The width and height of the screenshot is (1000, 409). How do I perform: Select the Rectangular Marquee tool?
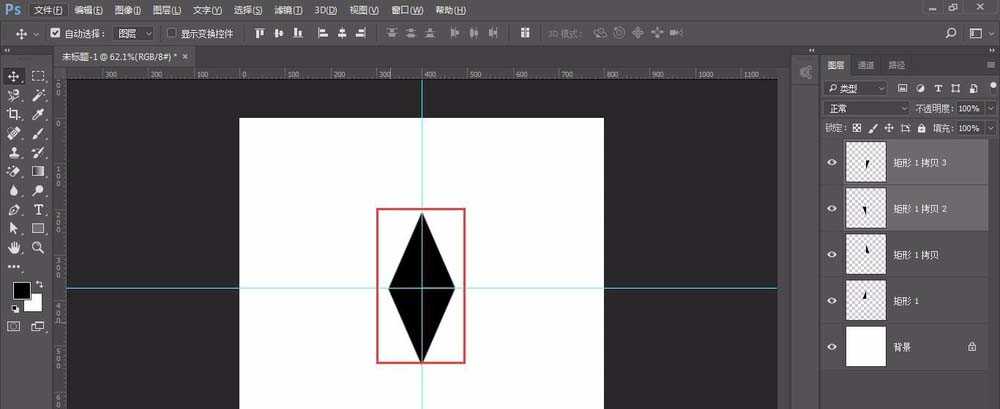coord(38,76)
